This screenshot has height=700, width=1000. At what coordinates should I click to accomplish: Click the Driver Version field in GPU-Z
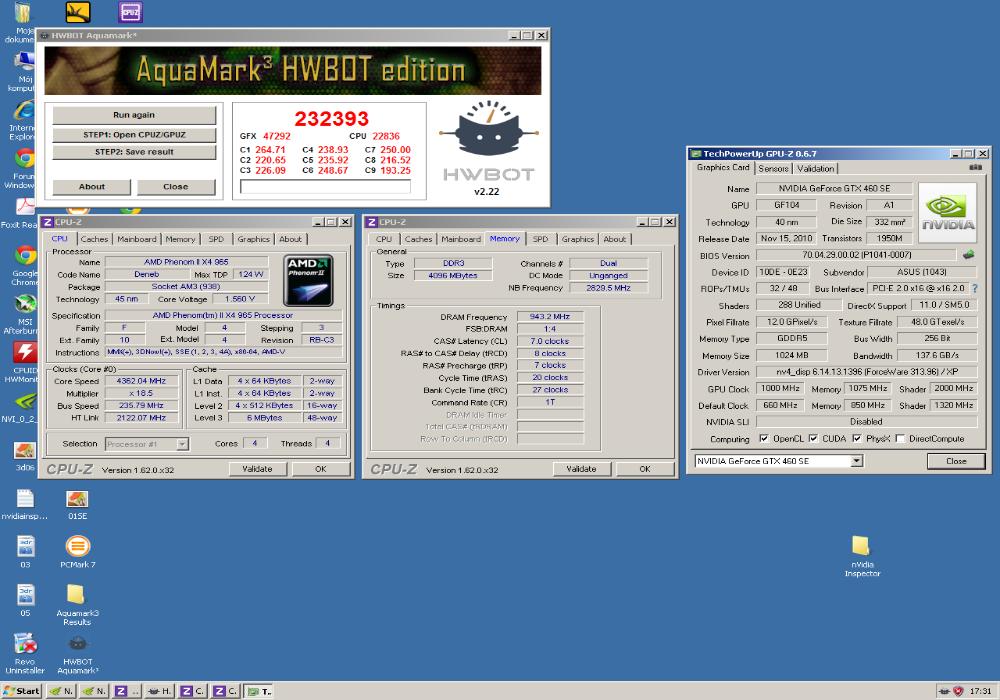coord(867,372)
